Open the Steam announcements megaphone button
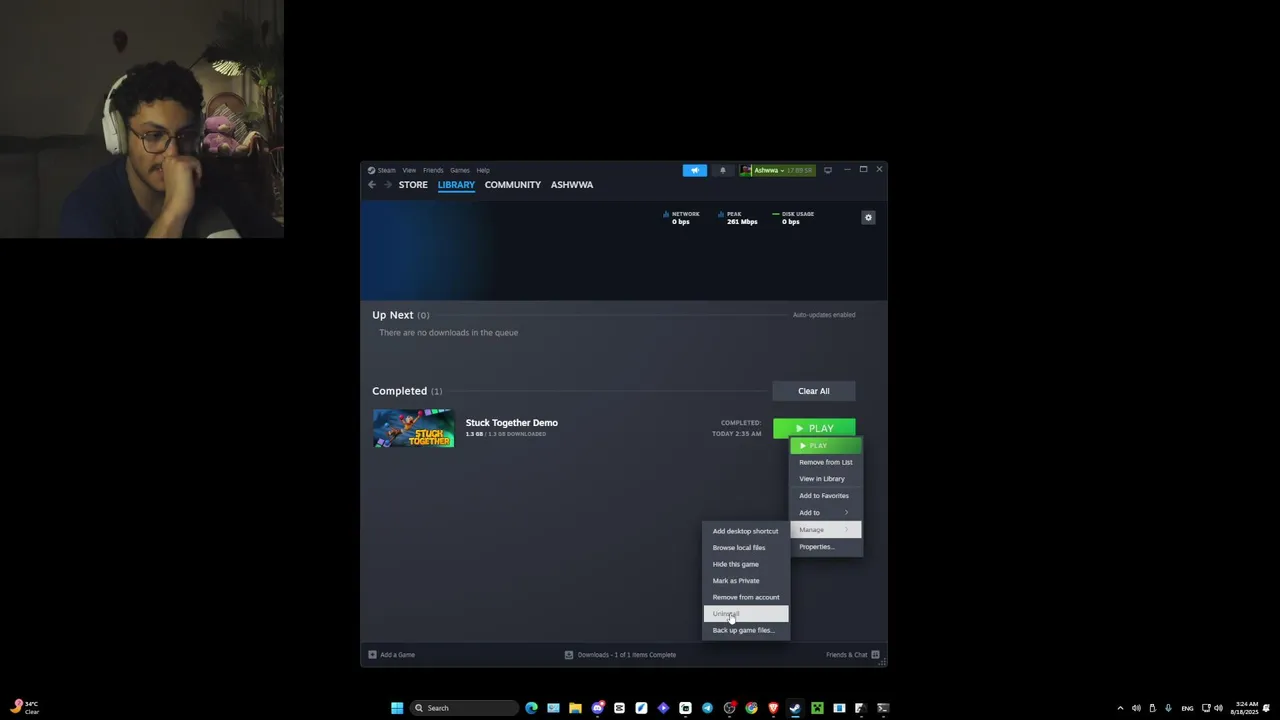1280x720 pixels. pos(695,170)
